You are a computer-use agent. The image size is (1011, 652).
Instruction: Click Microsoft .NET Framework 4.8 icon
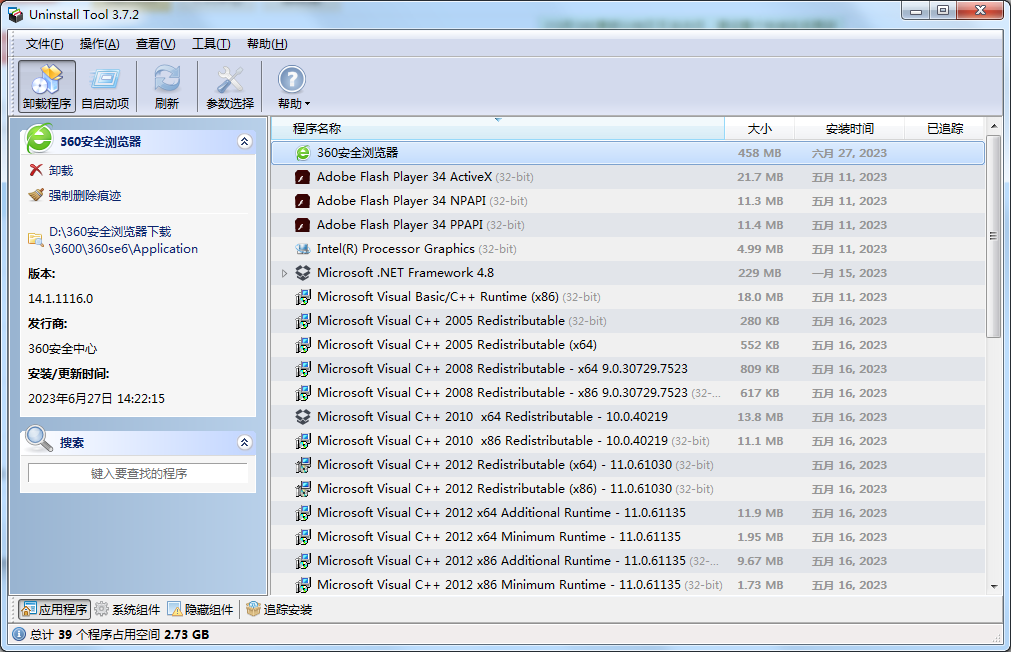302,273
